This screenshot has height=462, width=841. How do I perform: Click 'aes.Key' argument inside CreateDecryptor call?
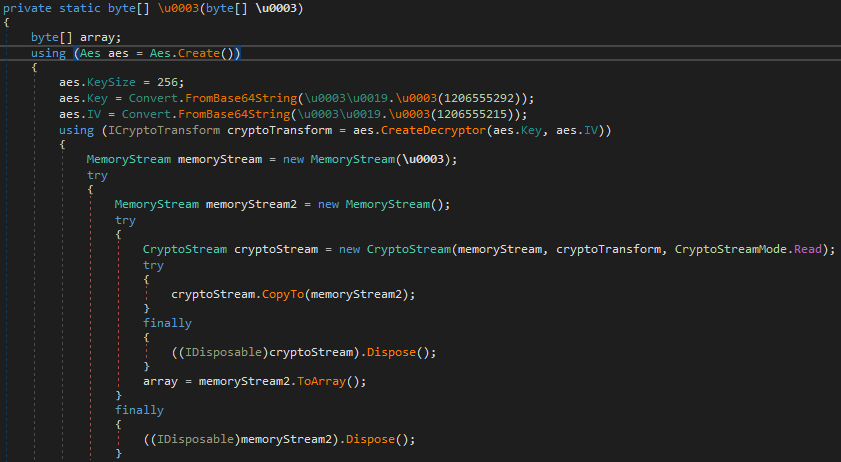(x=517, y=130)
